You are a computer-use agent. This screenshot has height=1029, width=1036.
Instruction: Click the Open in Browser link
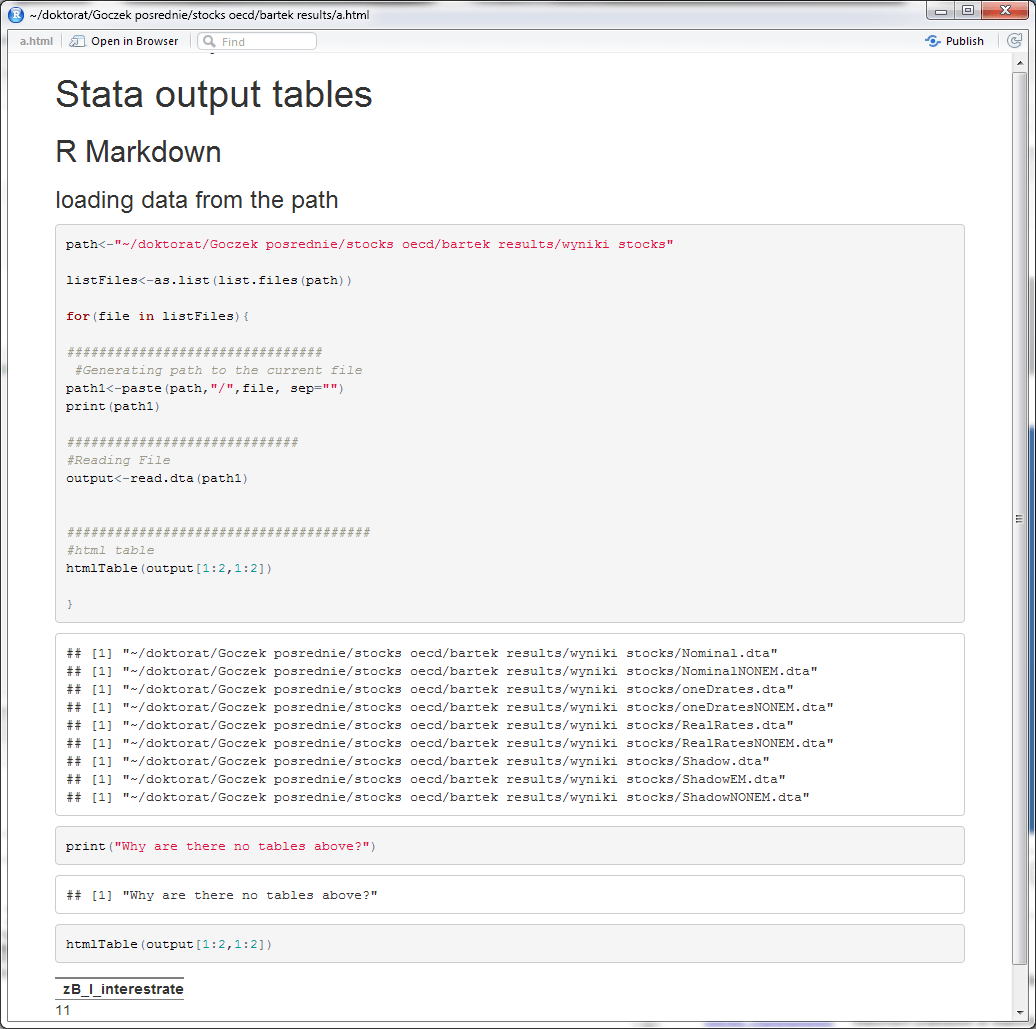[x=134, y=41]
